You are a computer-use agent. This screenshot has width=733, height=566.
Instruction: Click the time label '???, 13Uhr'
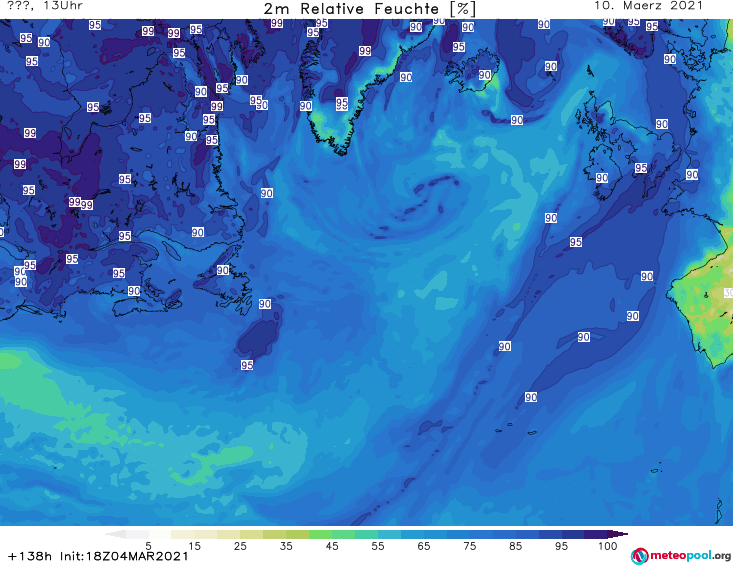point(45,6)
